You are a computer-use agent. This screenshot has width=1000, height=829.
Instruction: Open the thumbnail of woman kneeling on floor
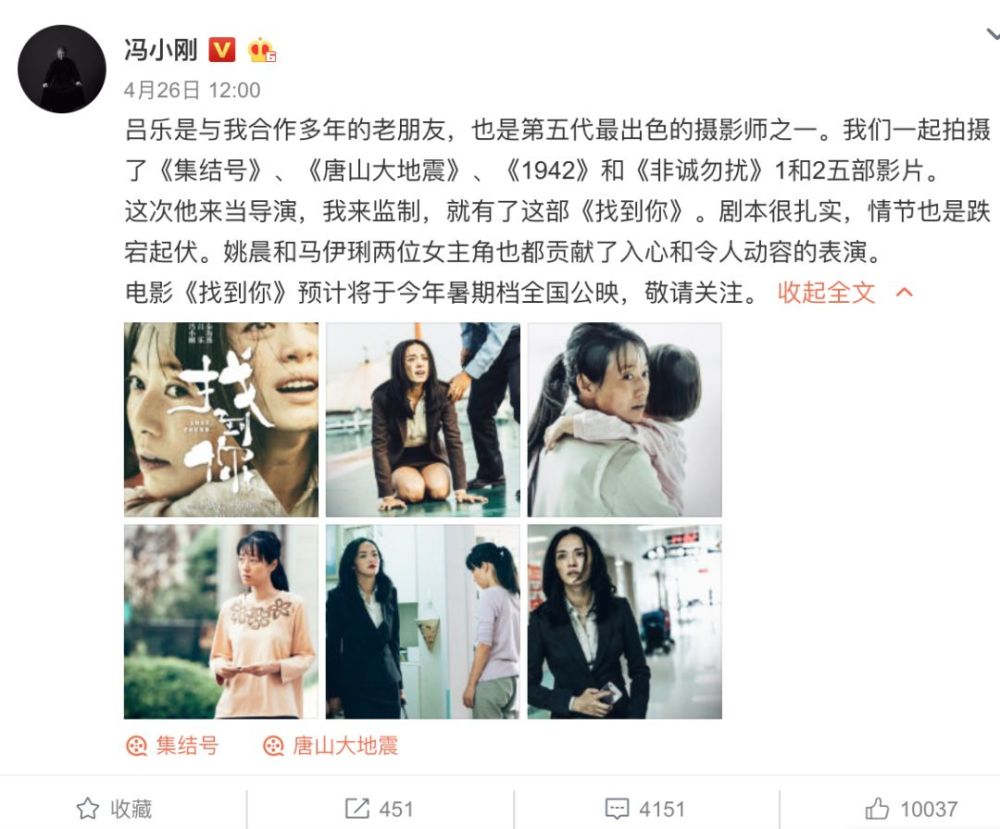tap(423, 420)
